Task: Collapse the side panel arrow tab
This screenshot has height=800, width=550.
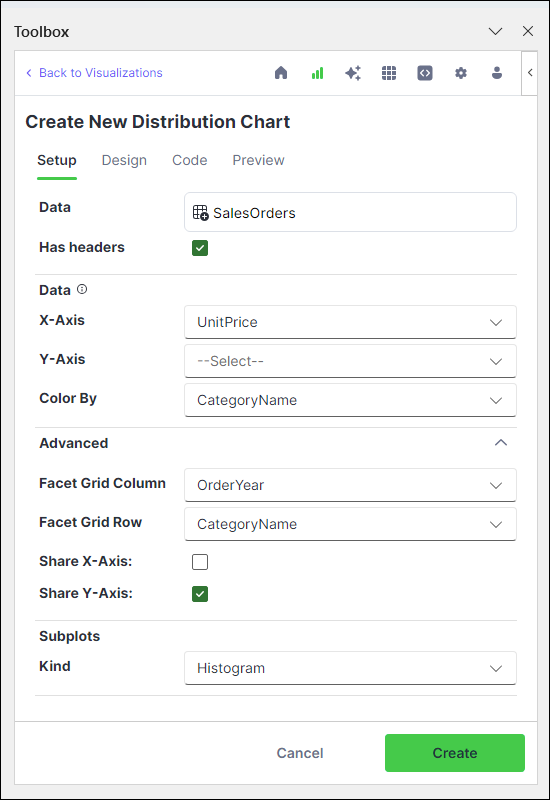Action: pos(530,73)
